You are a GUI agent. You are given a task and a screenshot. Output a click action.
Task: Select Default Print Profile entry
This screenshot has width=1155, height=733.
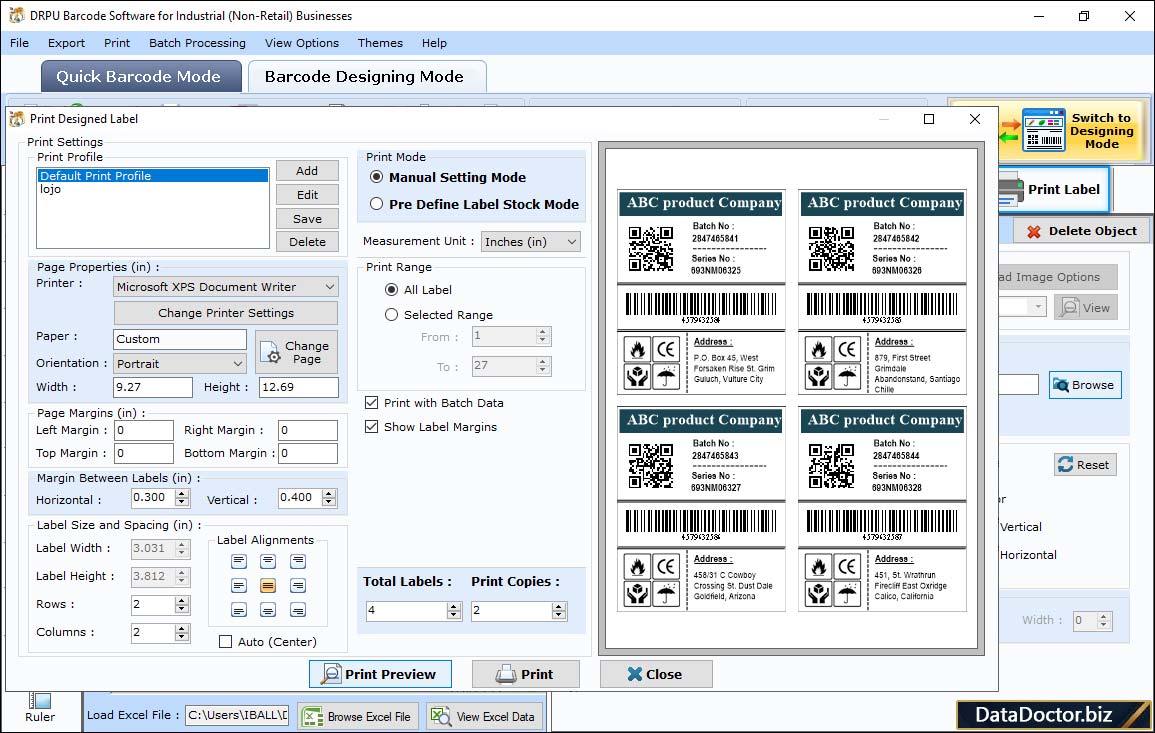152,175
